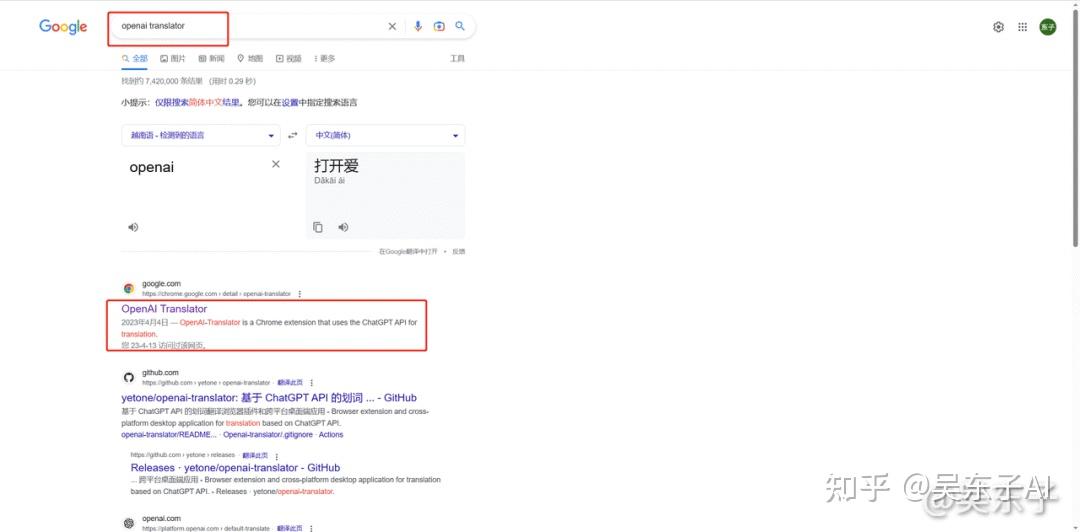This screenshot has height=532, width=1080.
Task: Open yetone/openai-translator GitHub result
Action: (269, 398)
